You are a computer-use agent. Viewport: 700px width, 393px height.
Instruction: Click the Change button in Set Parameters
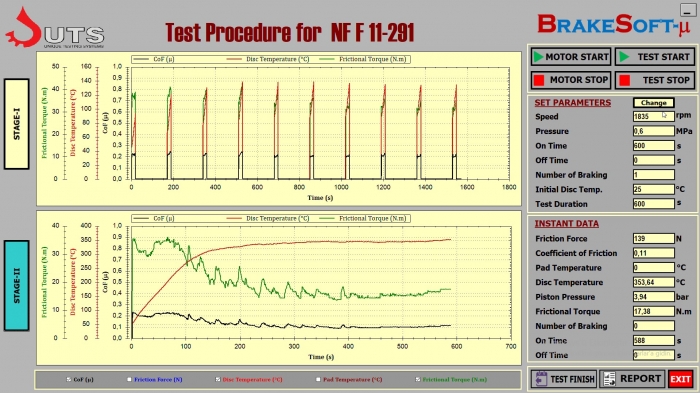[654, 103]
